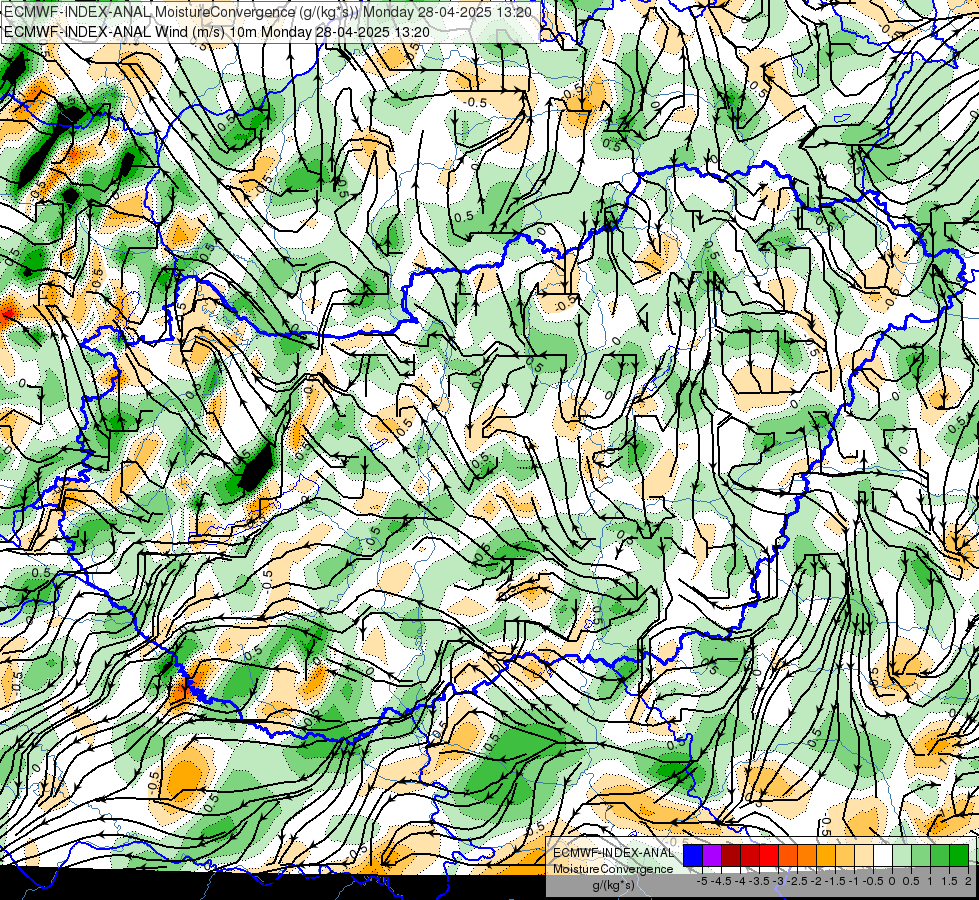The width and height of the screenshot is (979, 900).
Task: Click the -1 tick label on legend
Action: click(x=854, y=881)
